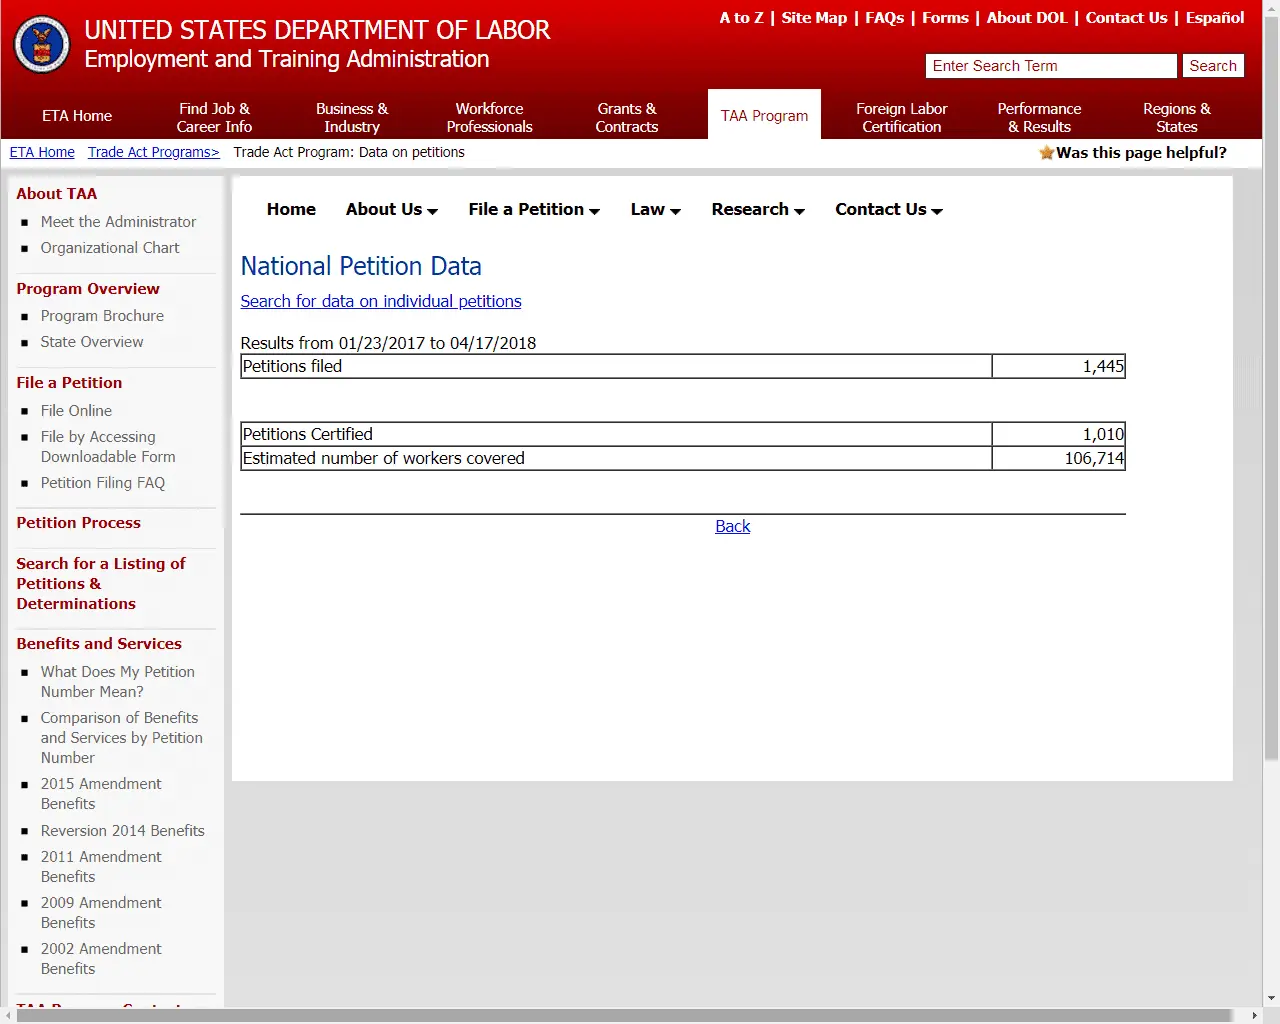This screenshot has height=1024, width=1280.
Task: Select the Performance & Results tab
Action: (1039, 117)
